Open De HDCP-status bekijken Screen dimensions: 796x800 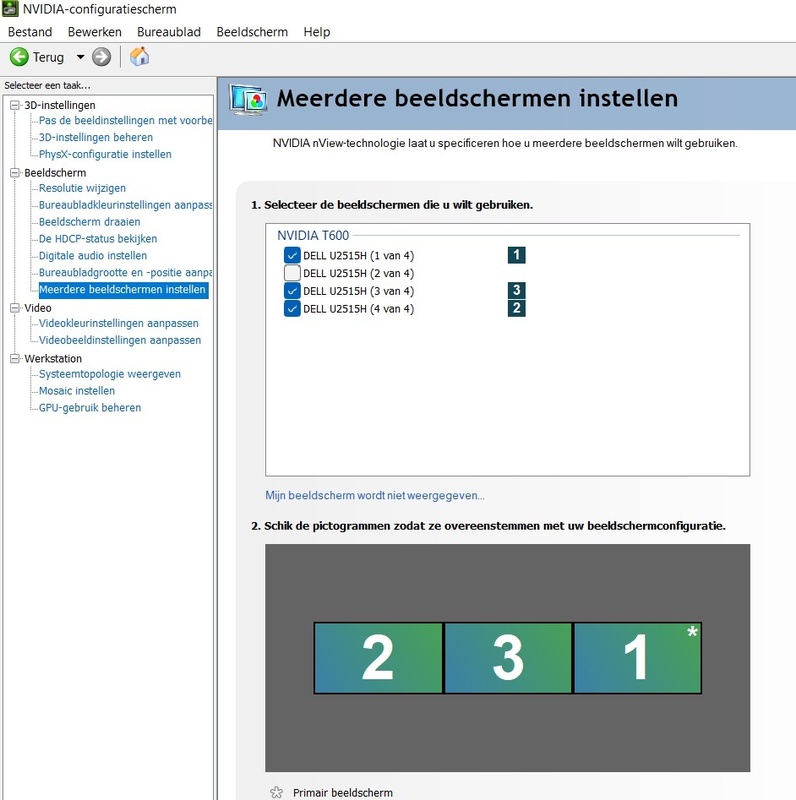click(x=98, y=238)
